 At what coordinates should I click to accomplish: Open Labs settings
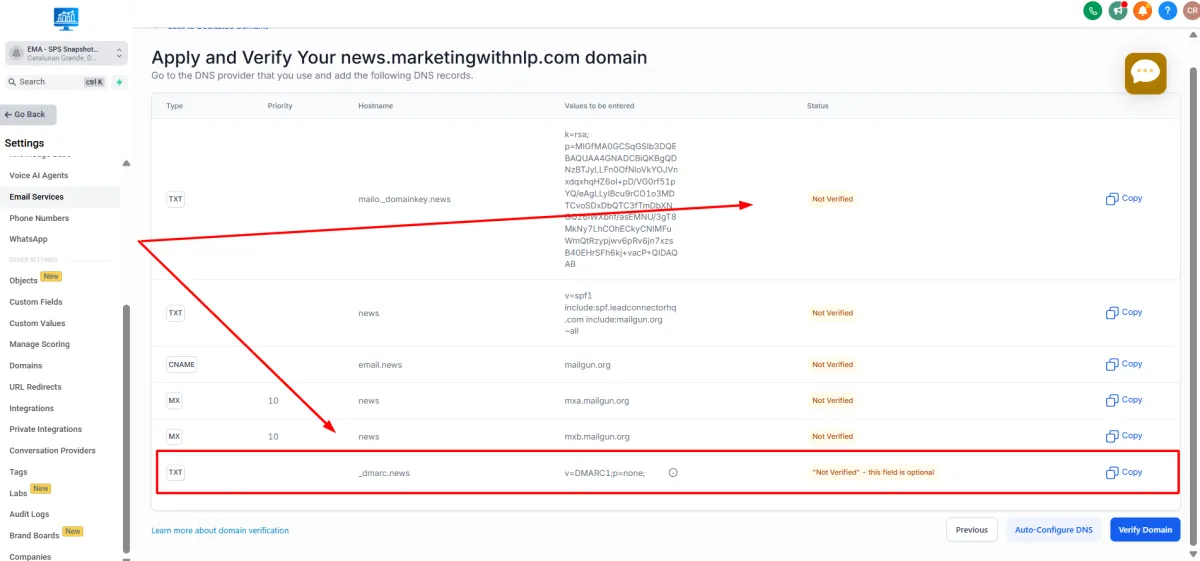click(18, 493)
